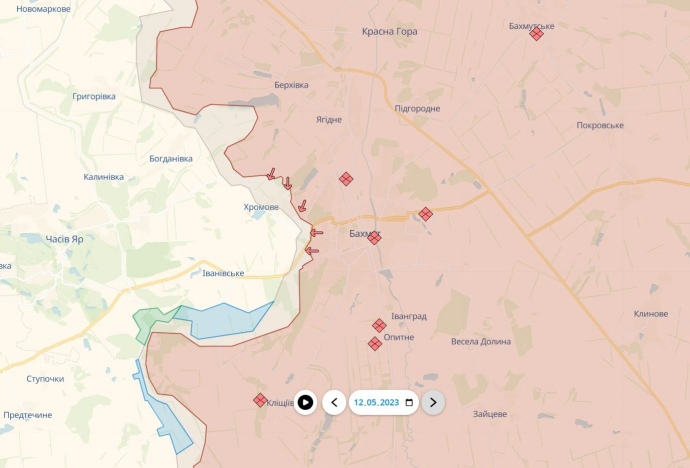Select the unit marker next to Кліщіївка
The image size is (690, 468).
[x=260, y=400]
